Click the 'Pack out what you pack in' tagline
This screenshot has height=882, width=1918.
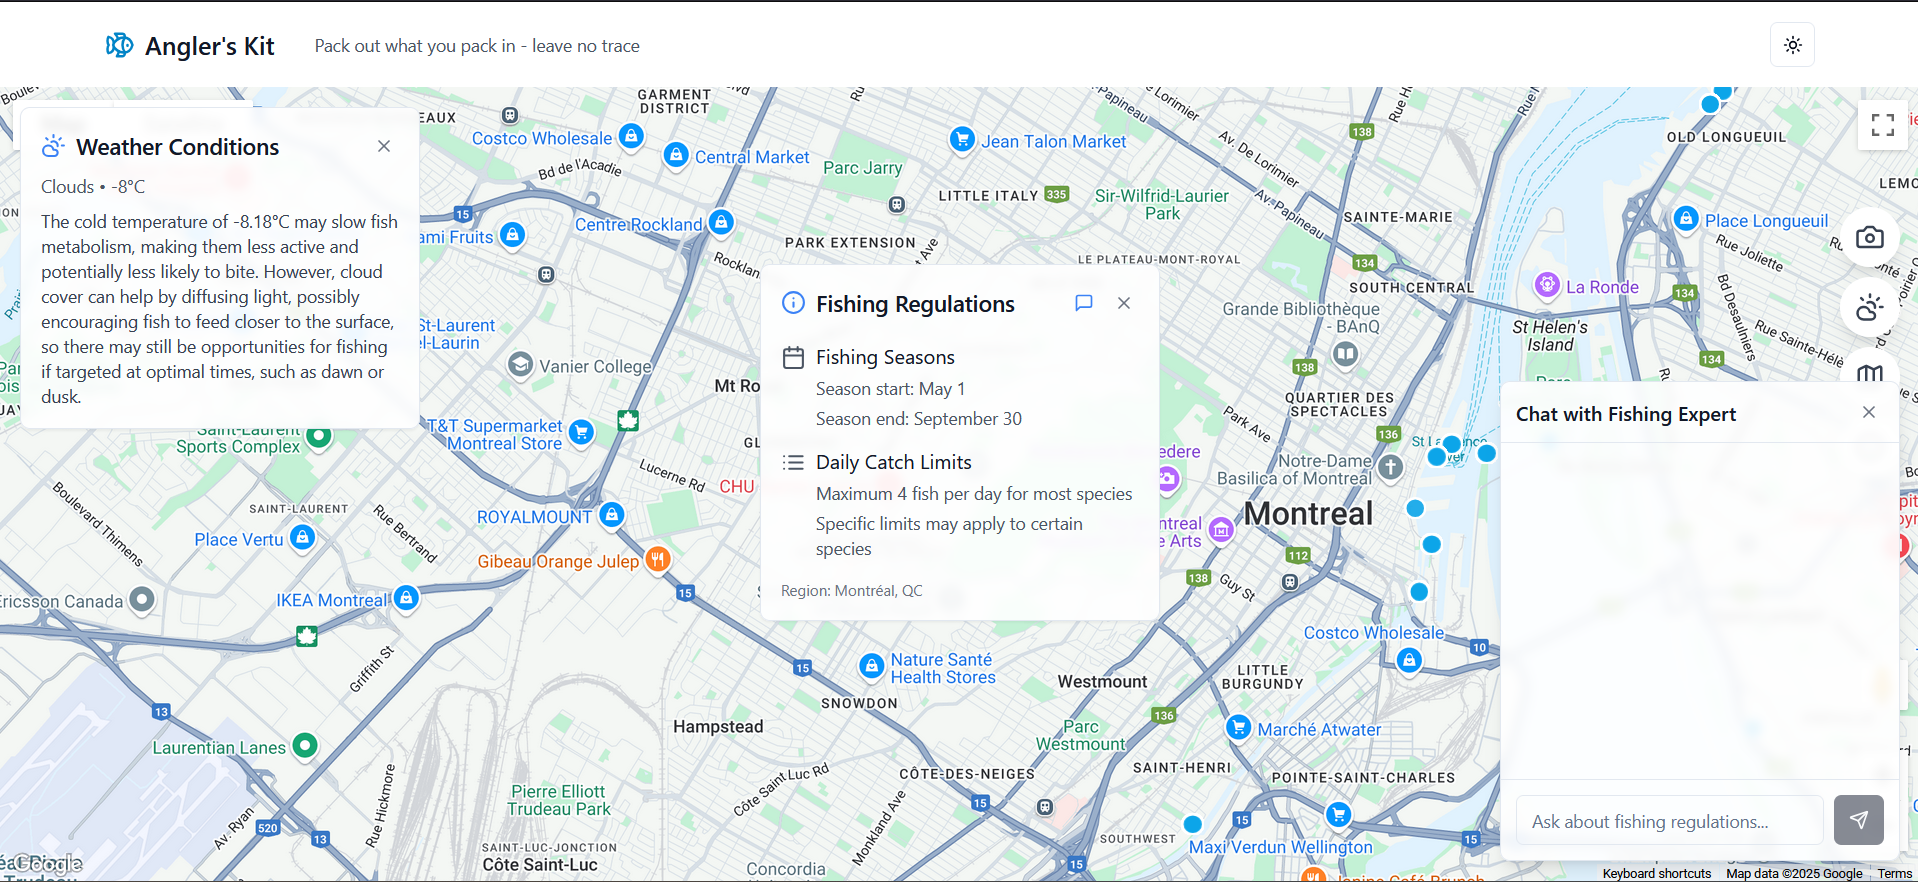pos(477,46)
